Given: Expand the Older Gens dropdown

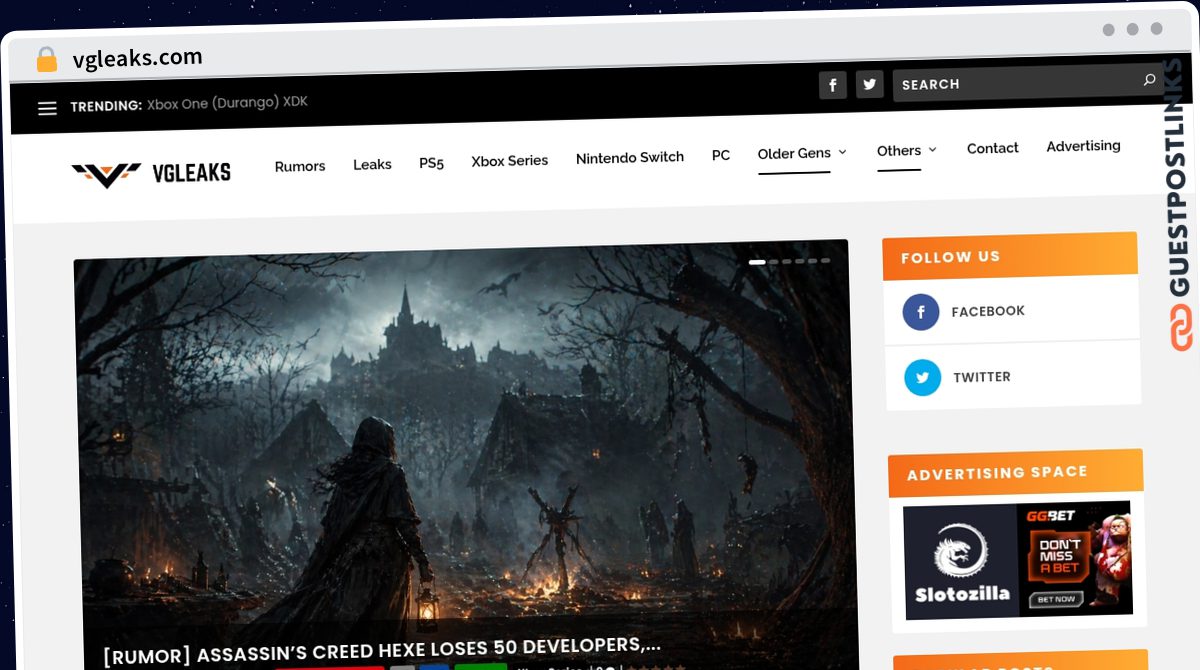Looking at the screenshot, I should 802,153.
